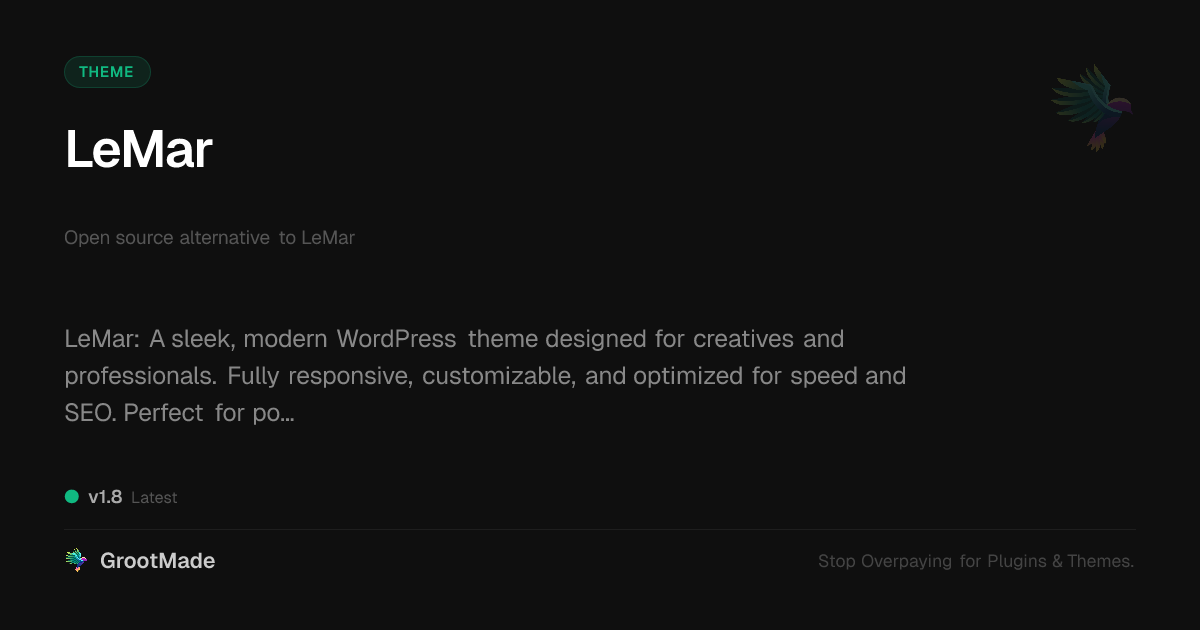
Task: Click the LeMar title heading
Action: [139, 150]
